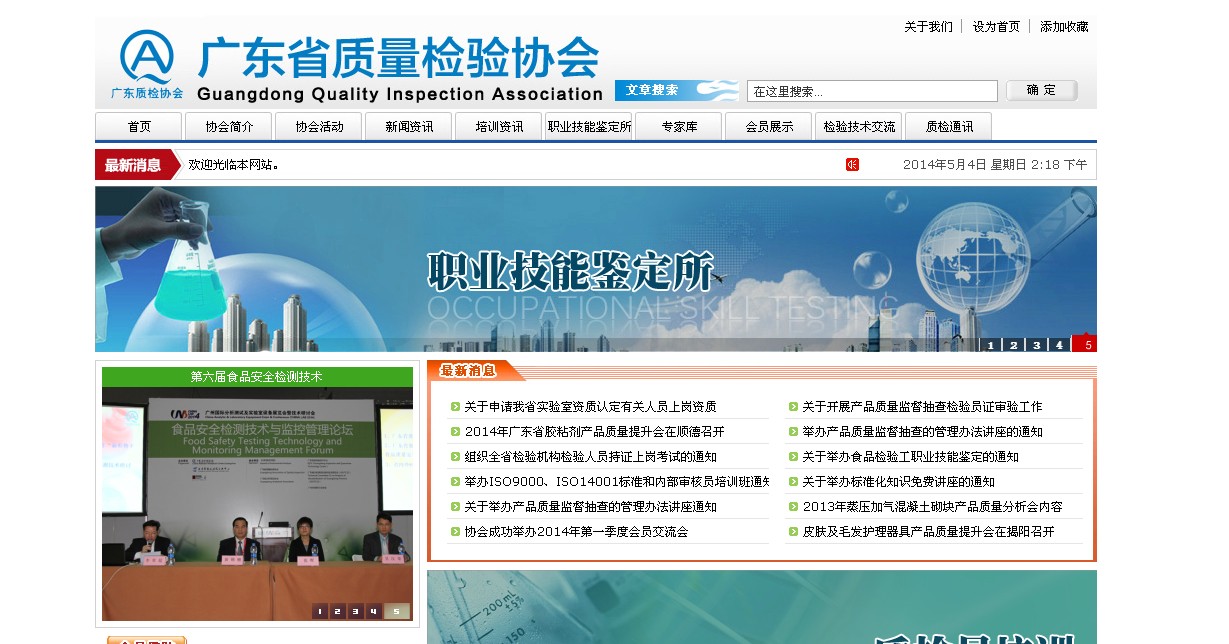The width and height of the screenshot is (1229, 644).
Task: Open the 会员展示 tab
Action: [x=769, y=127]
